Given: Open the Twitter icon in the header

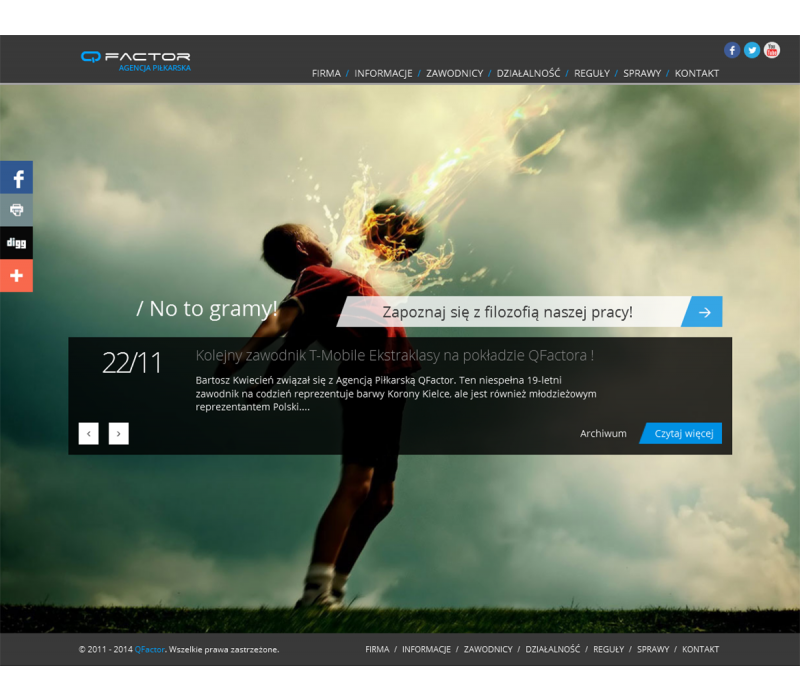Looking at the screenshot, I should (752, 50).
